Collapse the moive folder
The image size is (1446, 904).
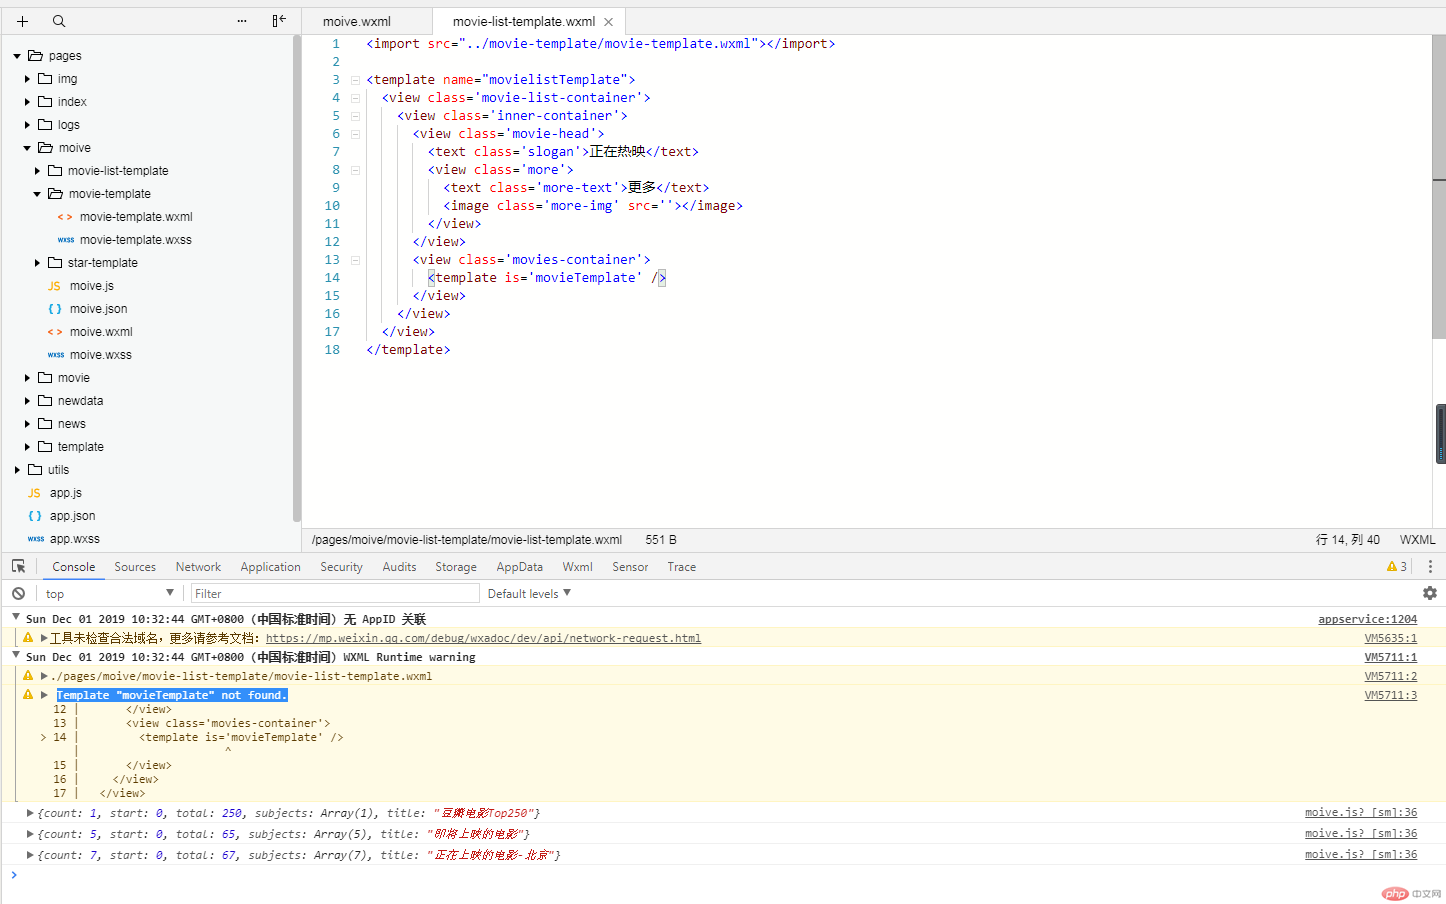(27, 148)
